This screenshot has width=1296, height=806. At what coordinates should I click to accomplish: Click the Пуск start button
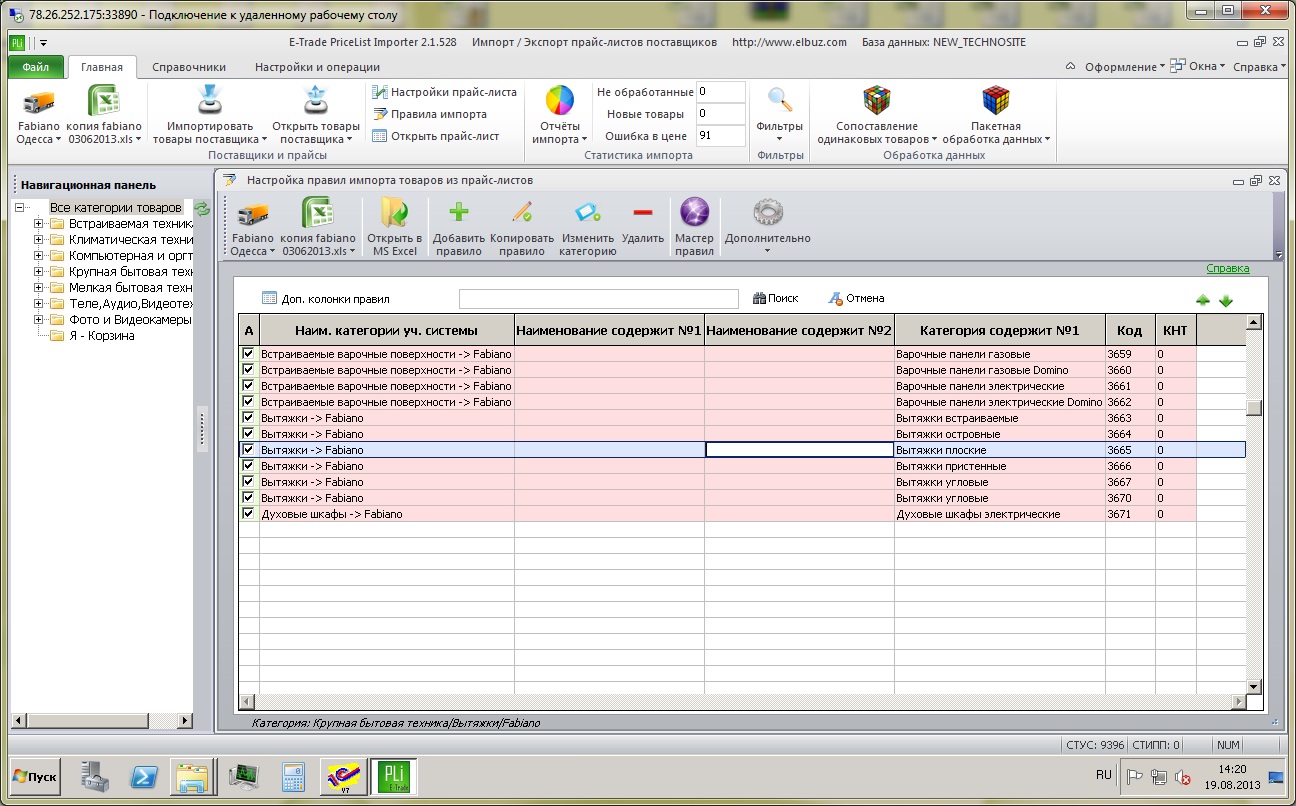35,776
